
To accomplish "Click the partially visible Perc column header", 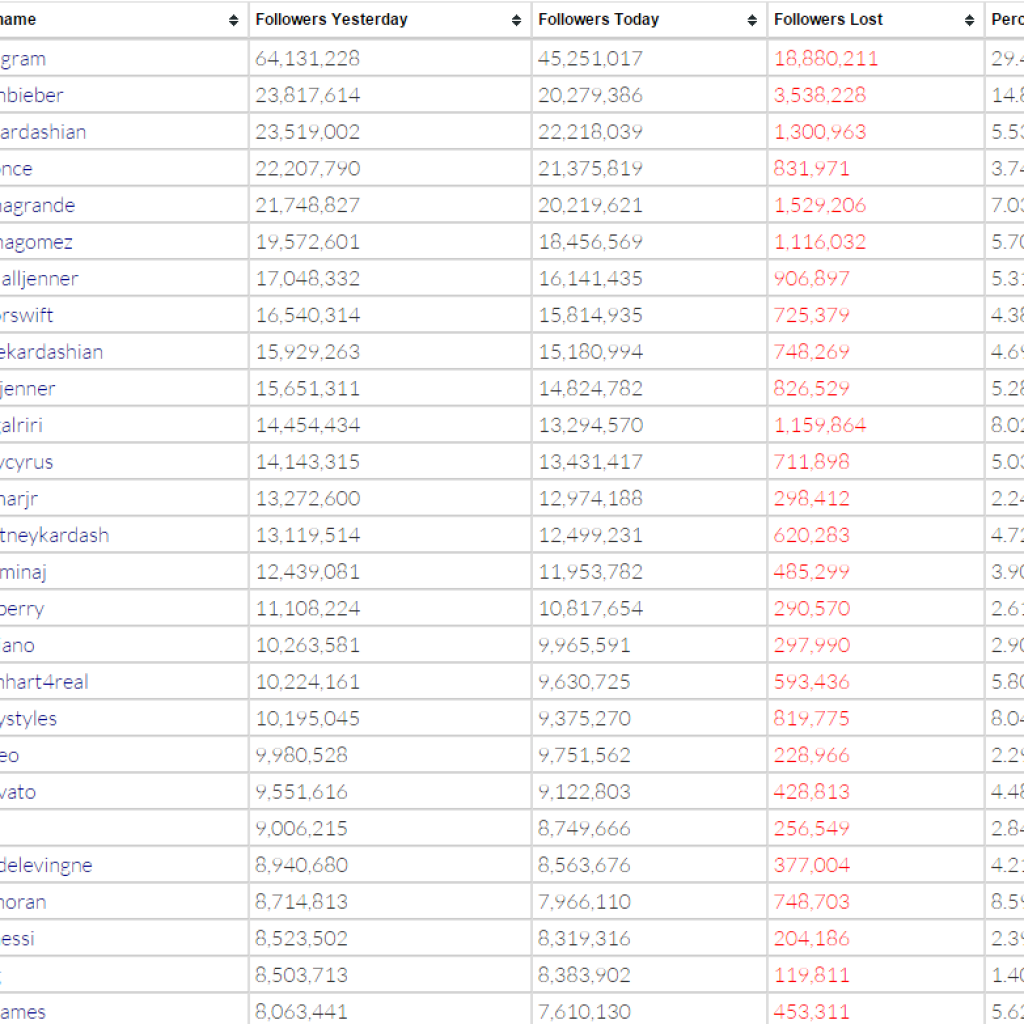I will (x=1007, y=20).
